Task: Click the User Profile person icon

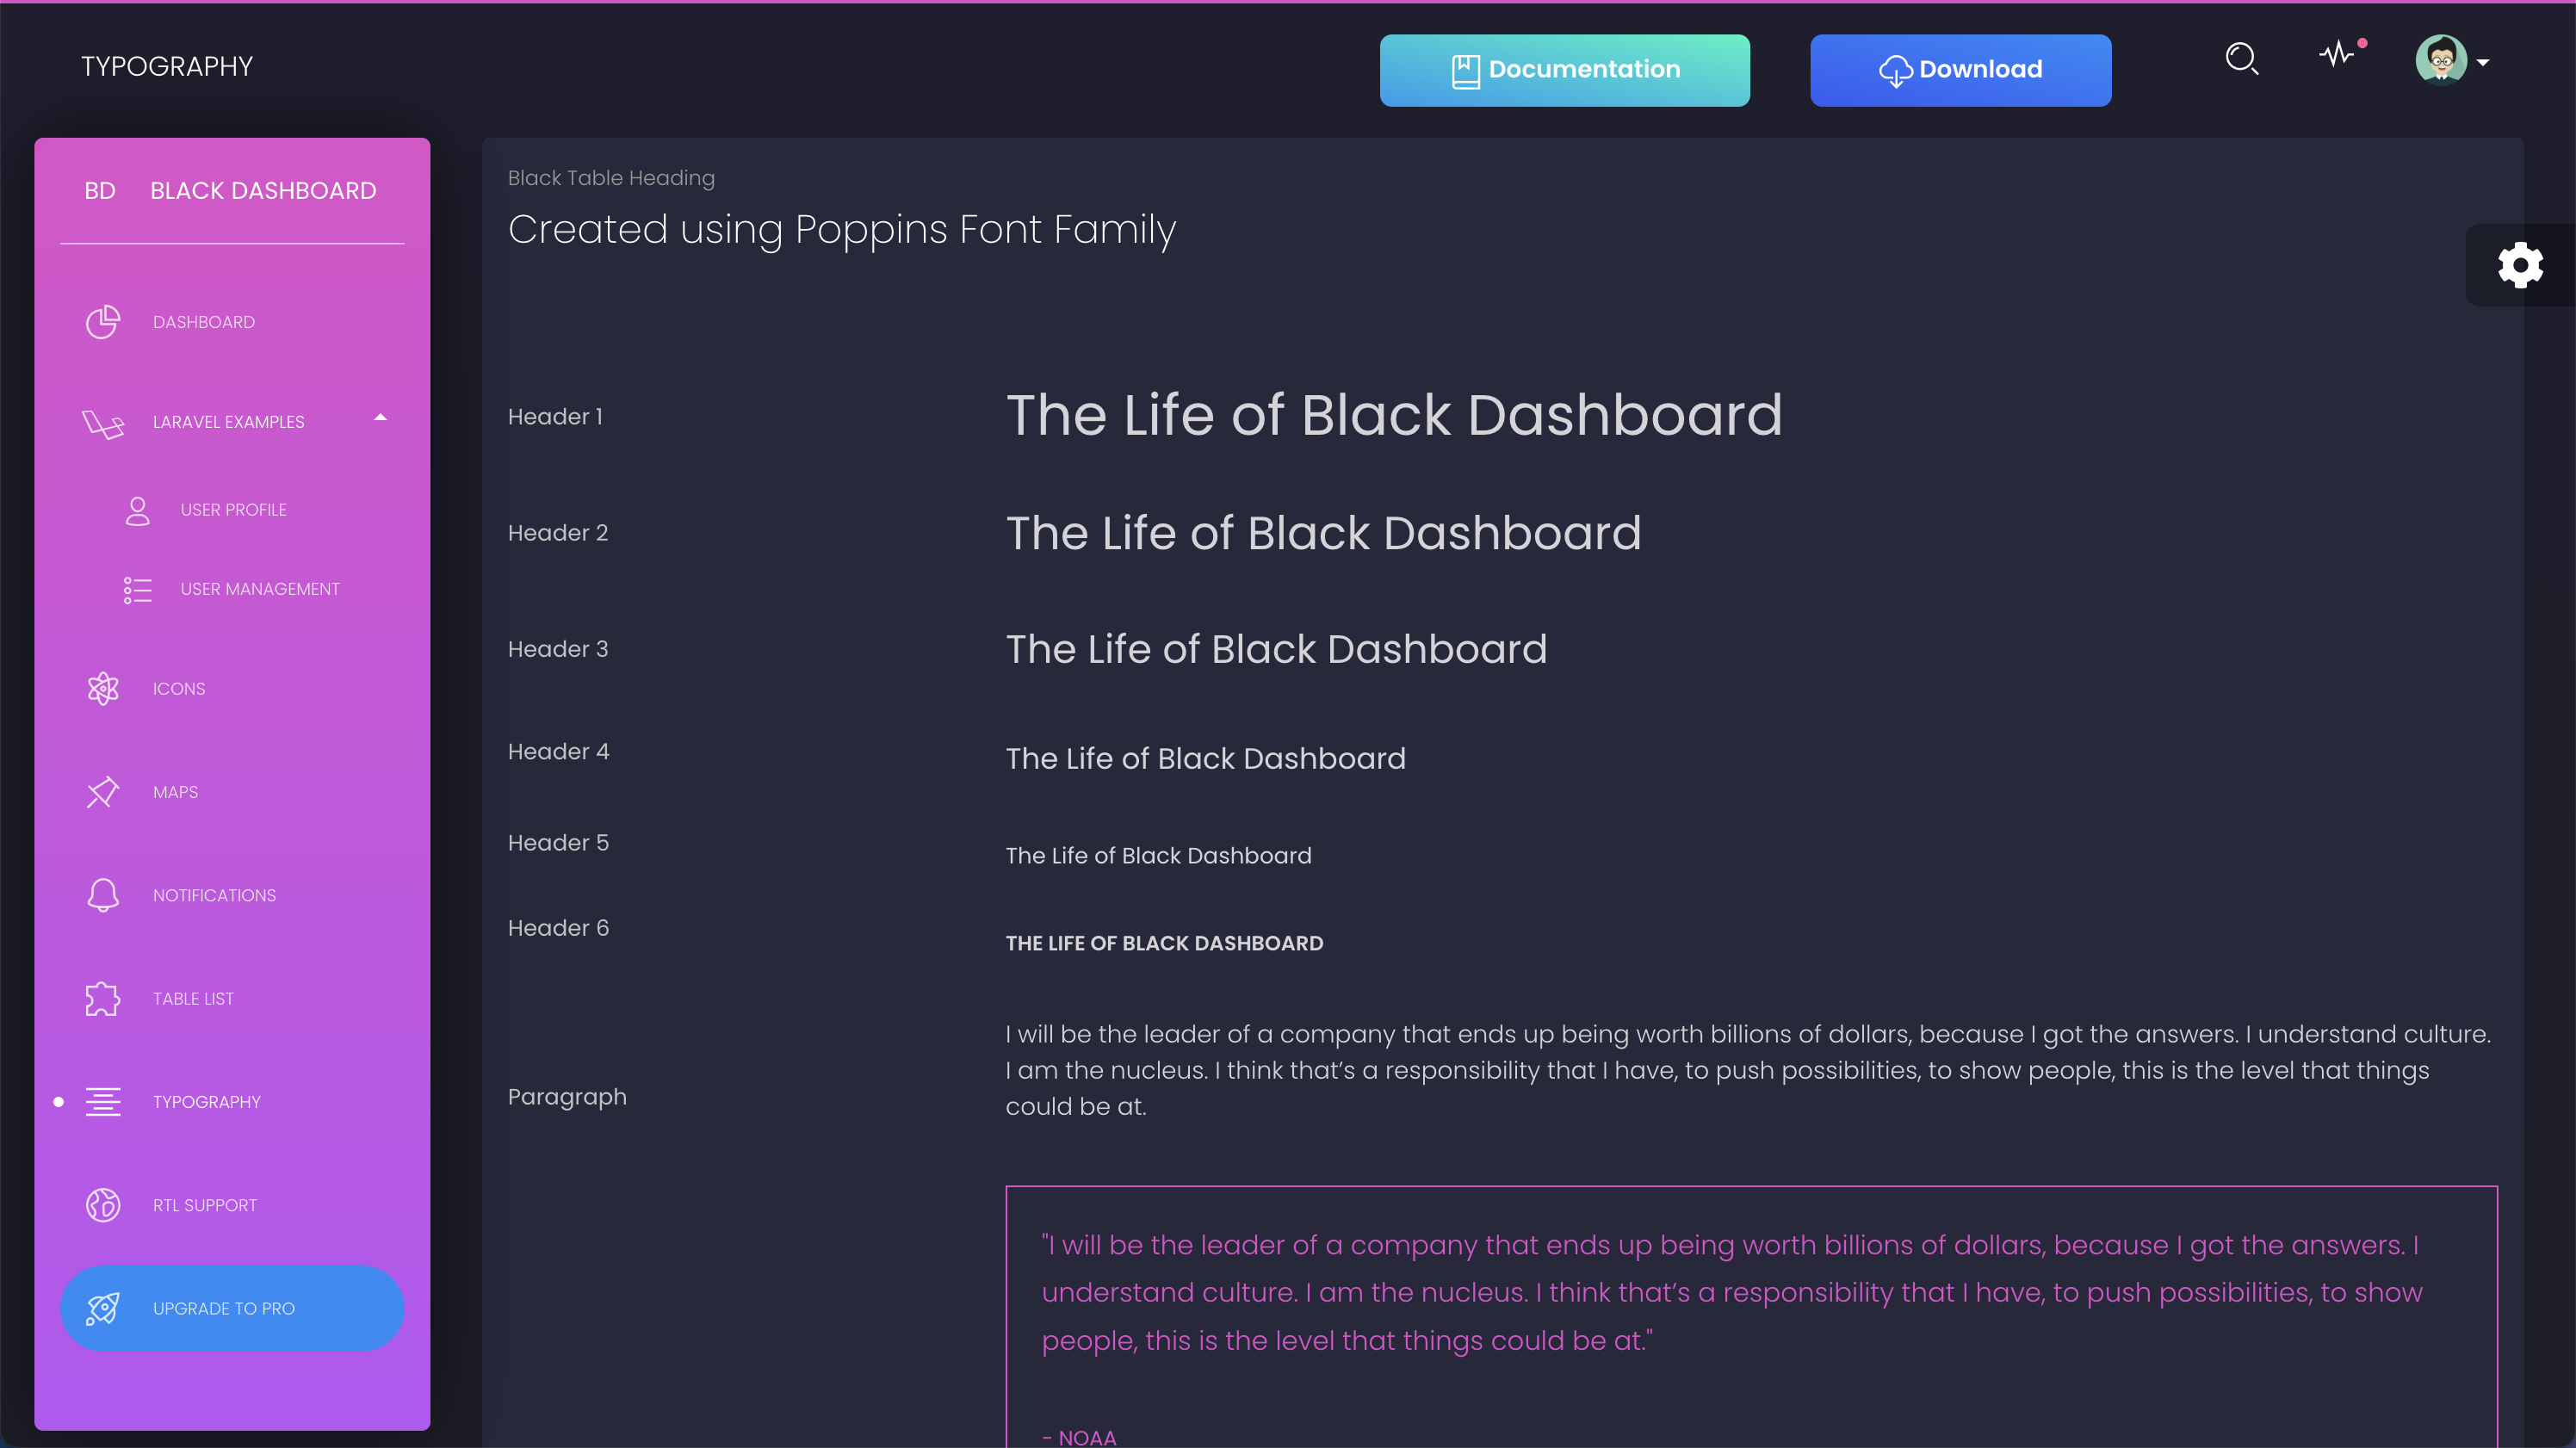Action: coord(137,510)
